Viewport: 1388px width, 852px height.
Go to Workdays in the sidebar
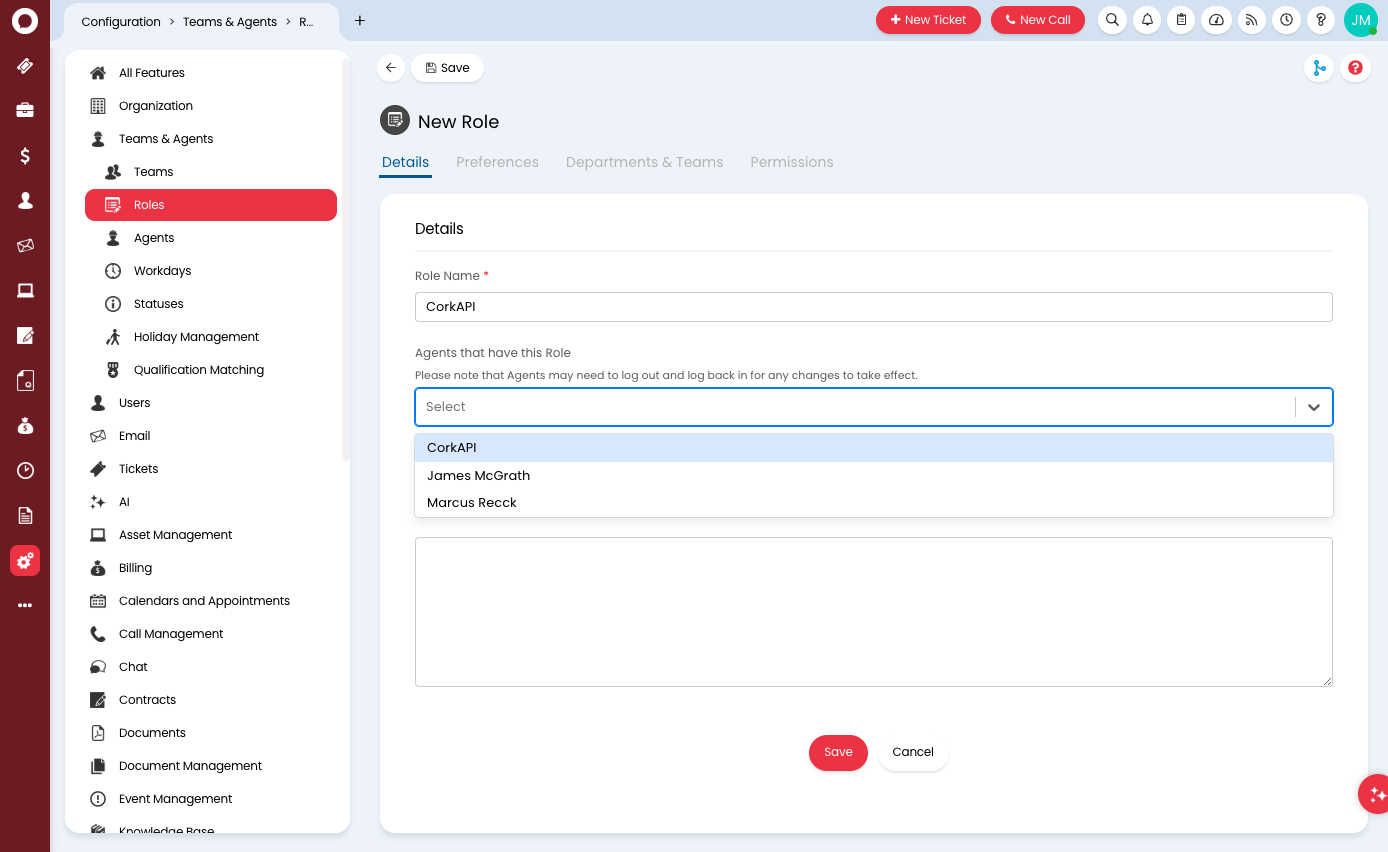tap(211, 271)
